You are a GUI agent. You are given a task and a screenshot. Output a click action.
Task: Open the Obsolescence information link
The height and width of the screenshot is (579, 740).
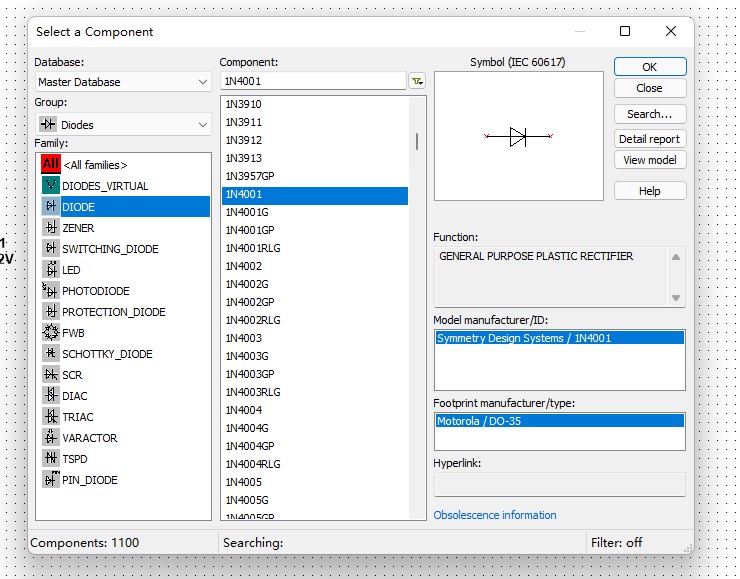pos(495,515)
